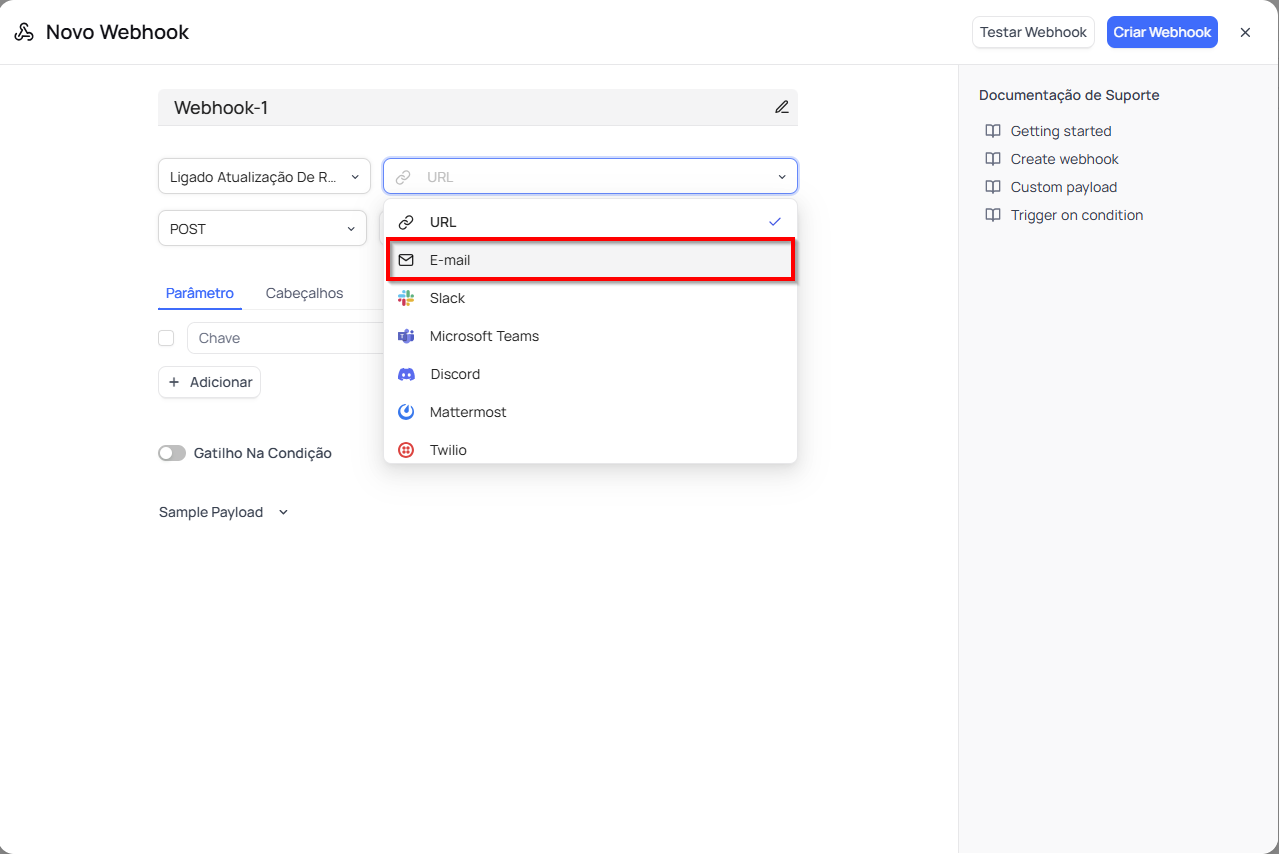Screen dimensions: 1279x854
Task: Enable the Gatilho Na Condição toggle
Action: (x=172, y=453)
